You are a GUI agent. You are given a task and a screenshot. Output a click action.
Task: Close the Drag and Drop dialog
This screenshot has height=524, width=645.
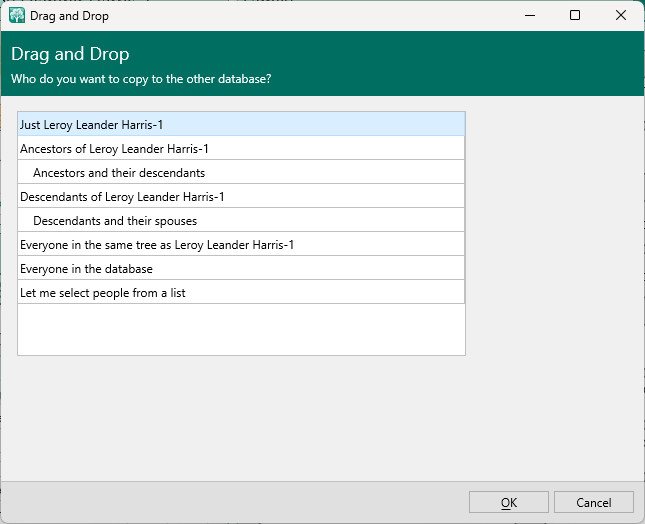point(621,15)
